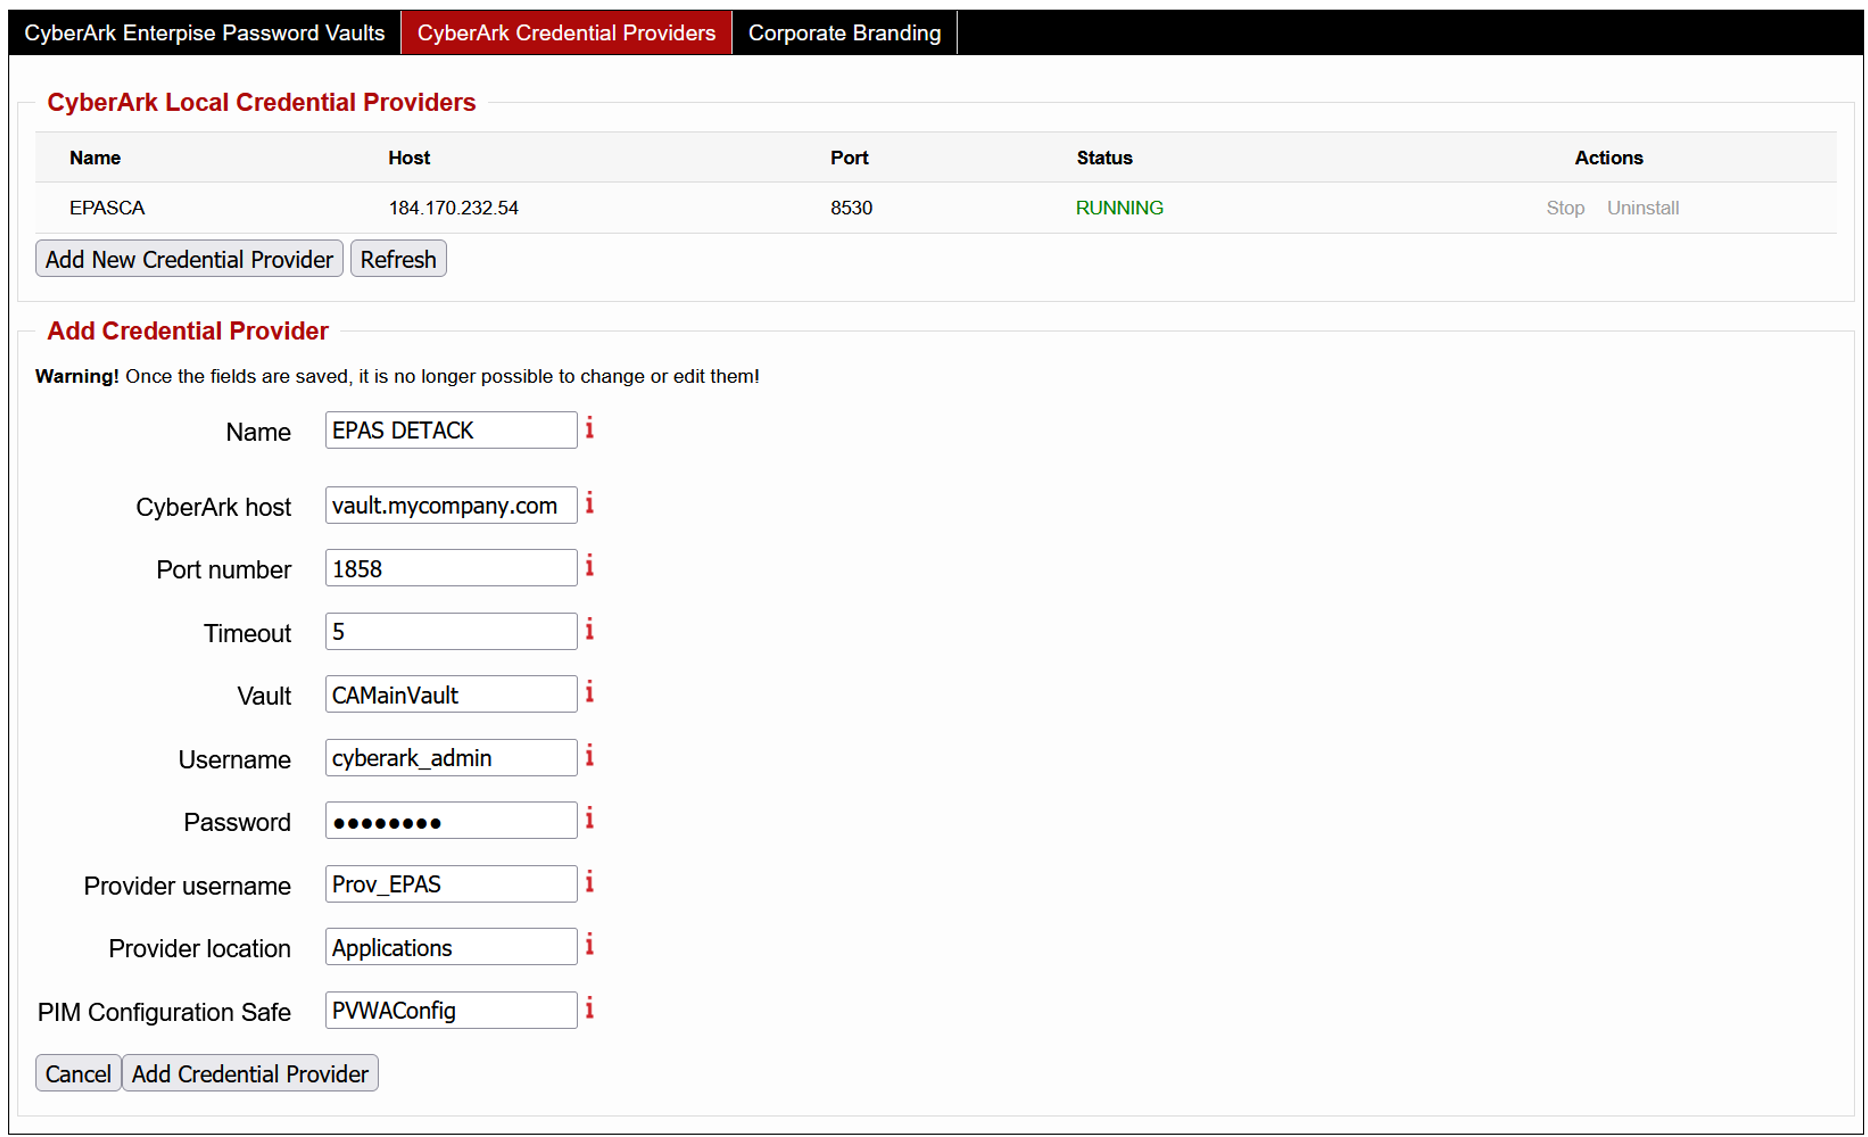Click the info icon beside Password field
The width and height of the screenshot is (1868, 1137).
click(x=589, y=819)
